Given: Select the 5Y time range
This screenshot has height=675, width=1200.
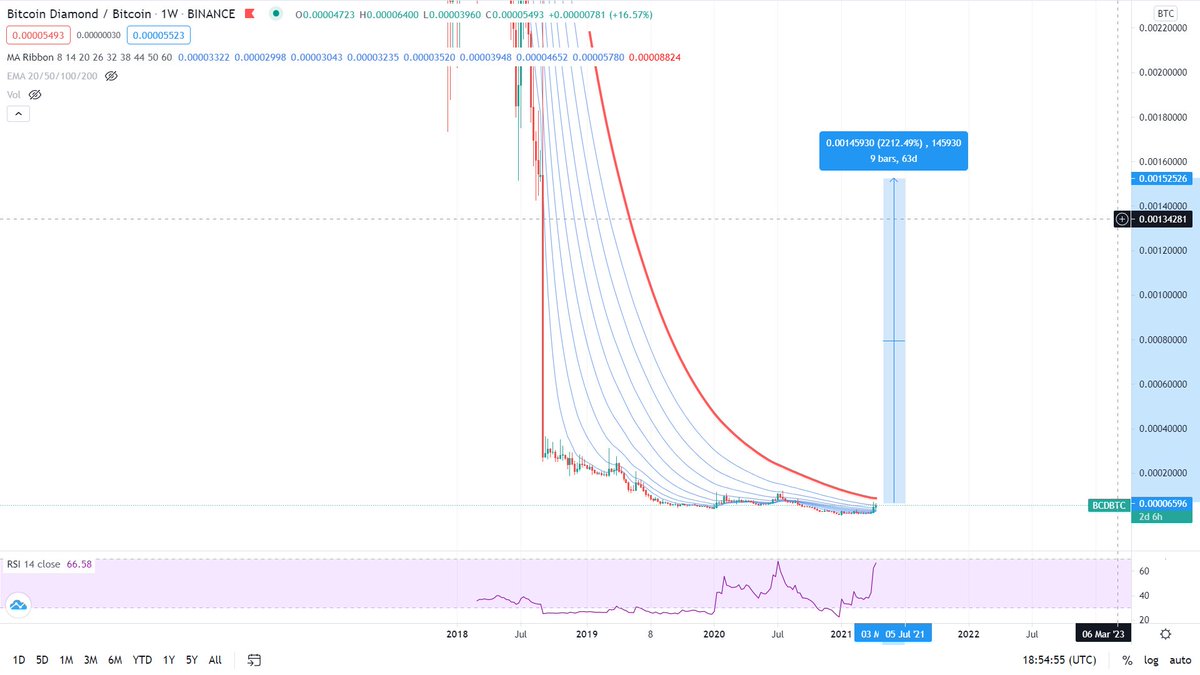Looking at the screenshot, I should click(x=191, y=660).
